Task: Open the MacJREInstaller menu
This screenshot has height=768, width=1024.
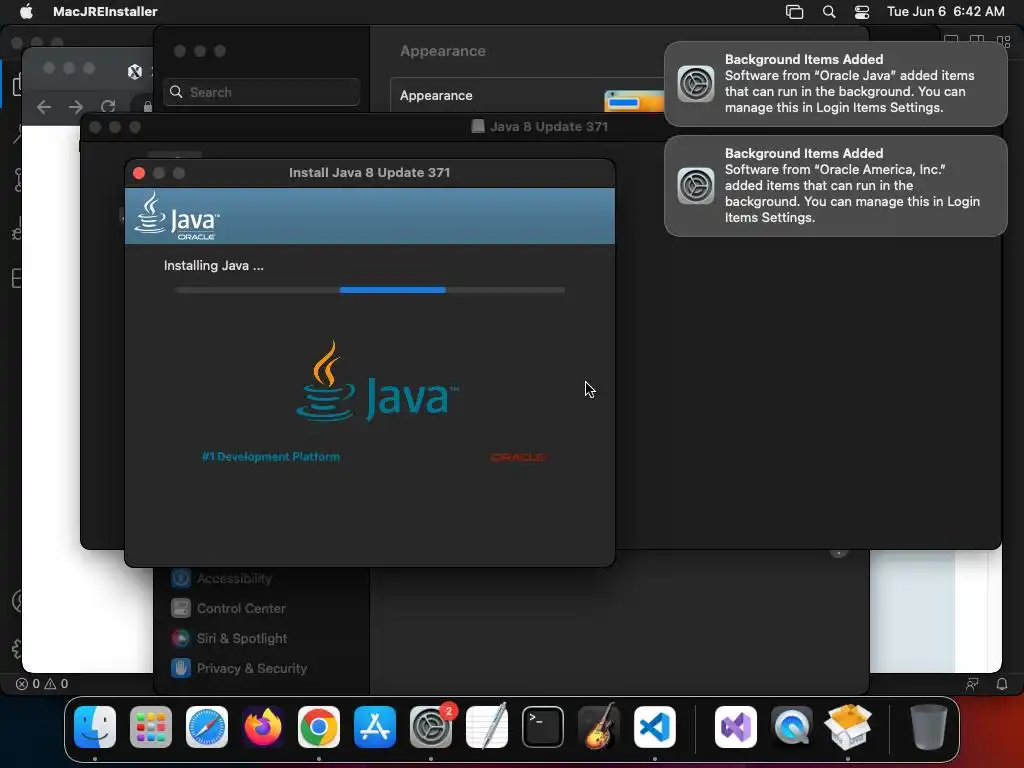Action: click(105, 11)
